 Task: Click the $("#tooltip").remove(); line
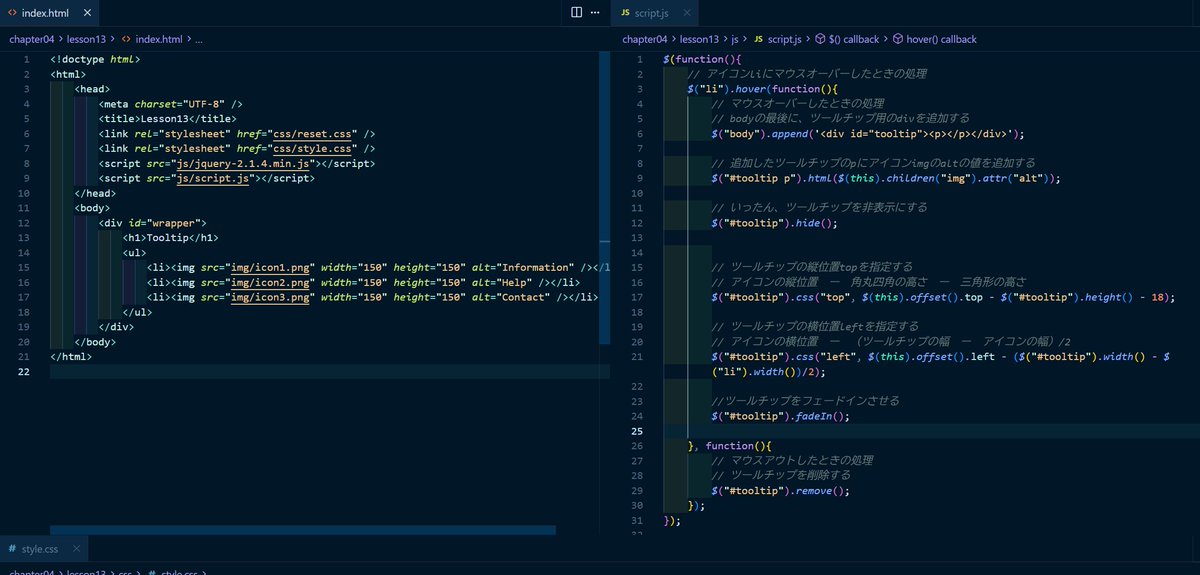[780, 491]
